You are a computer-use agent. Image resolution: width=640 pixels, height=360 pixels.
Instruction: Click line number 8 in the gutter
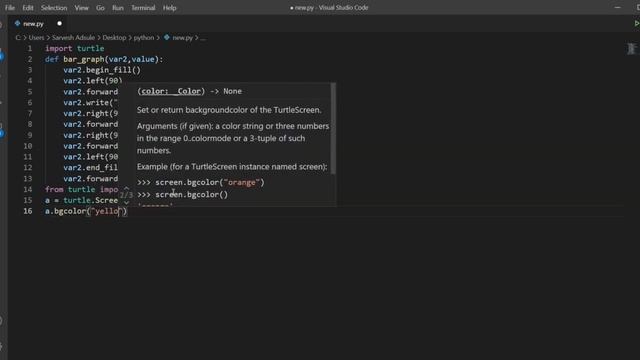point(29,124)
